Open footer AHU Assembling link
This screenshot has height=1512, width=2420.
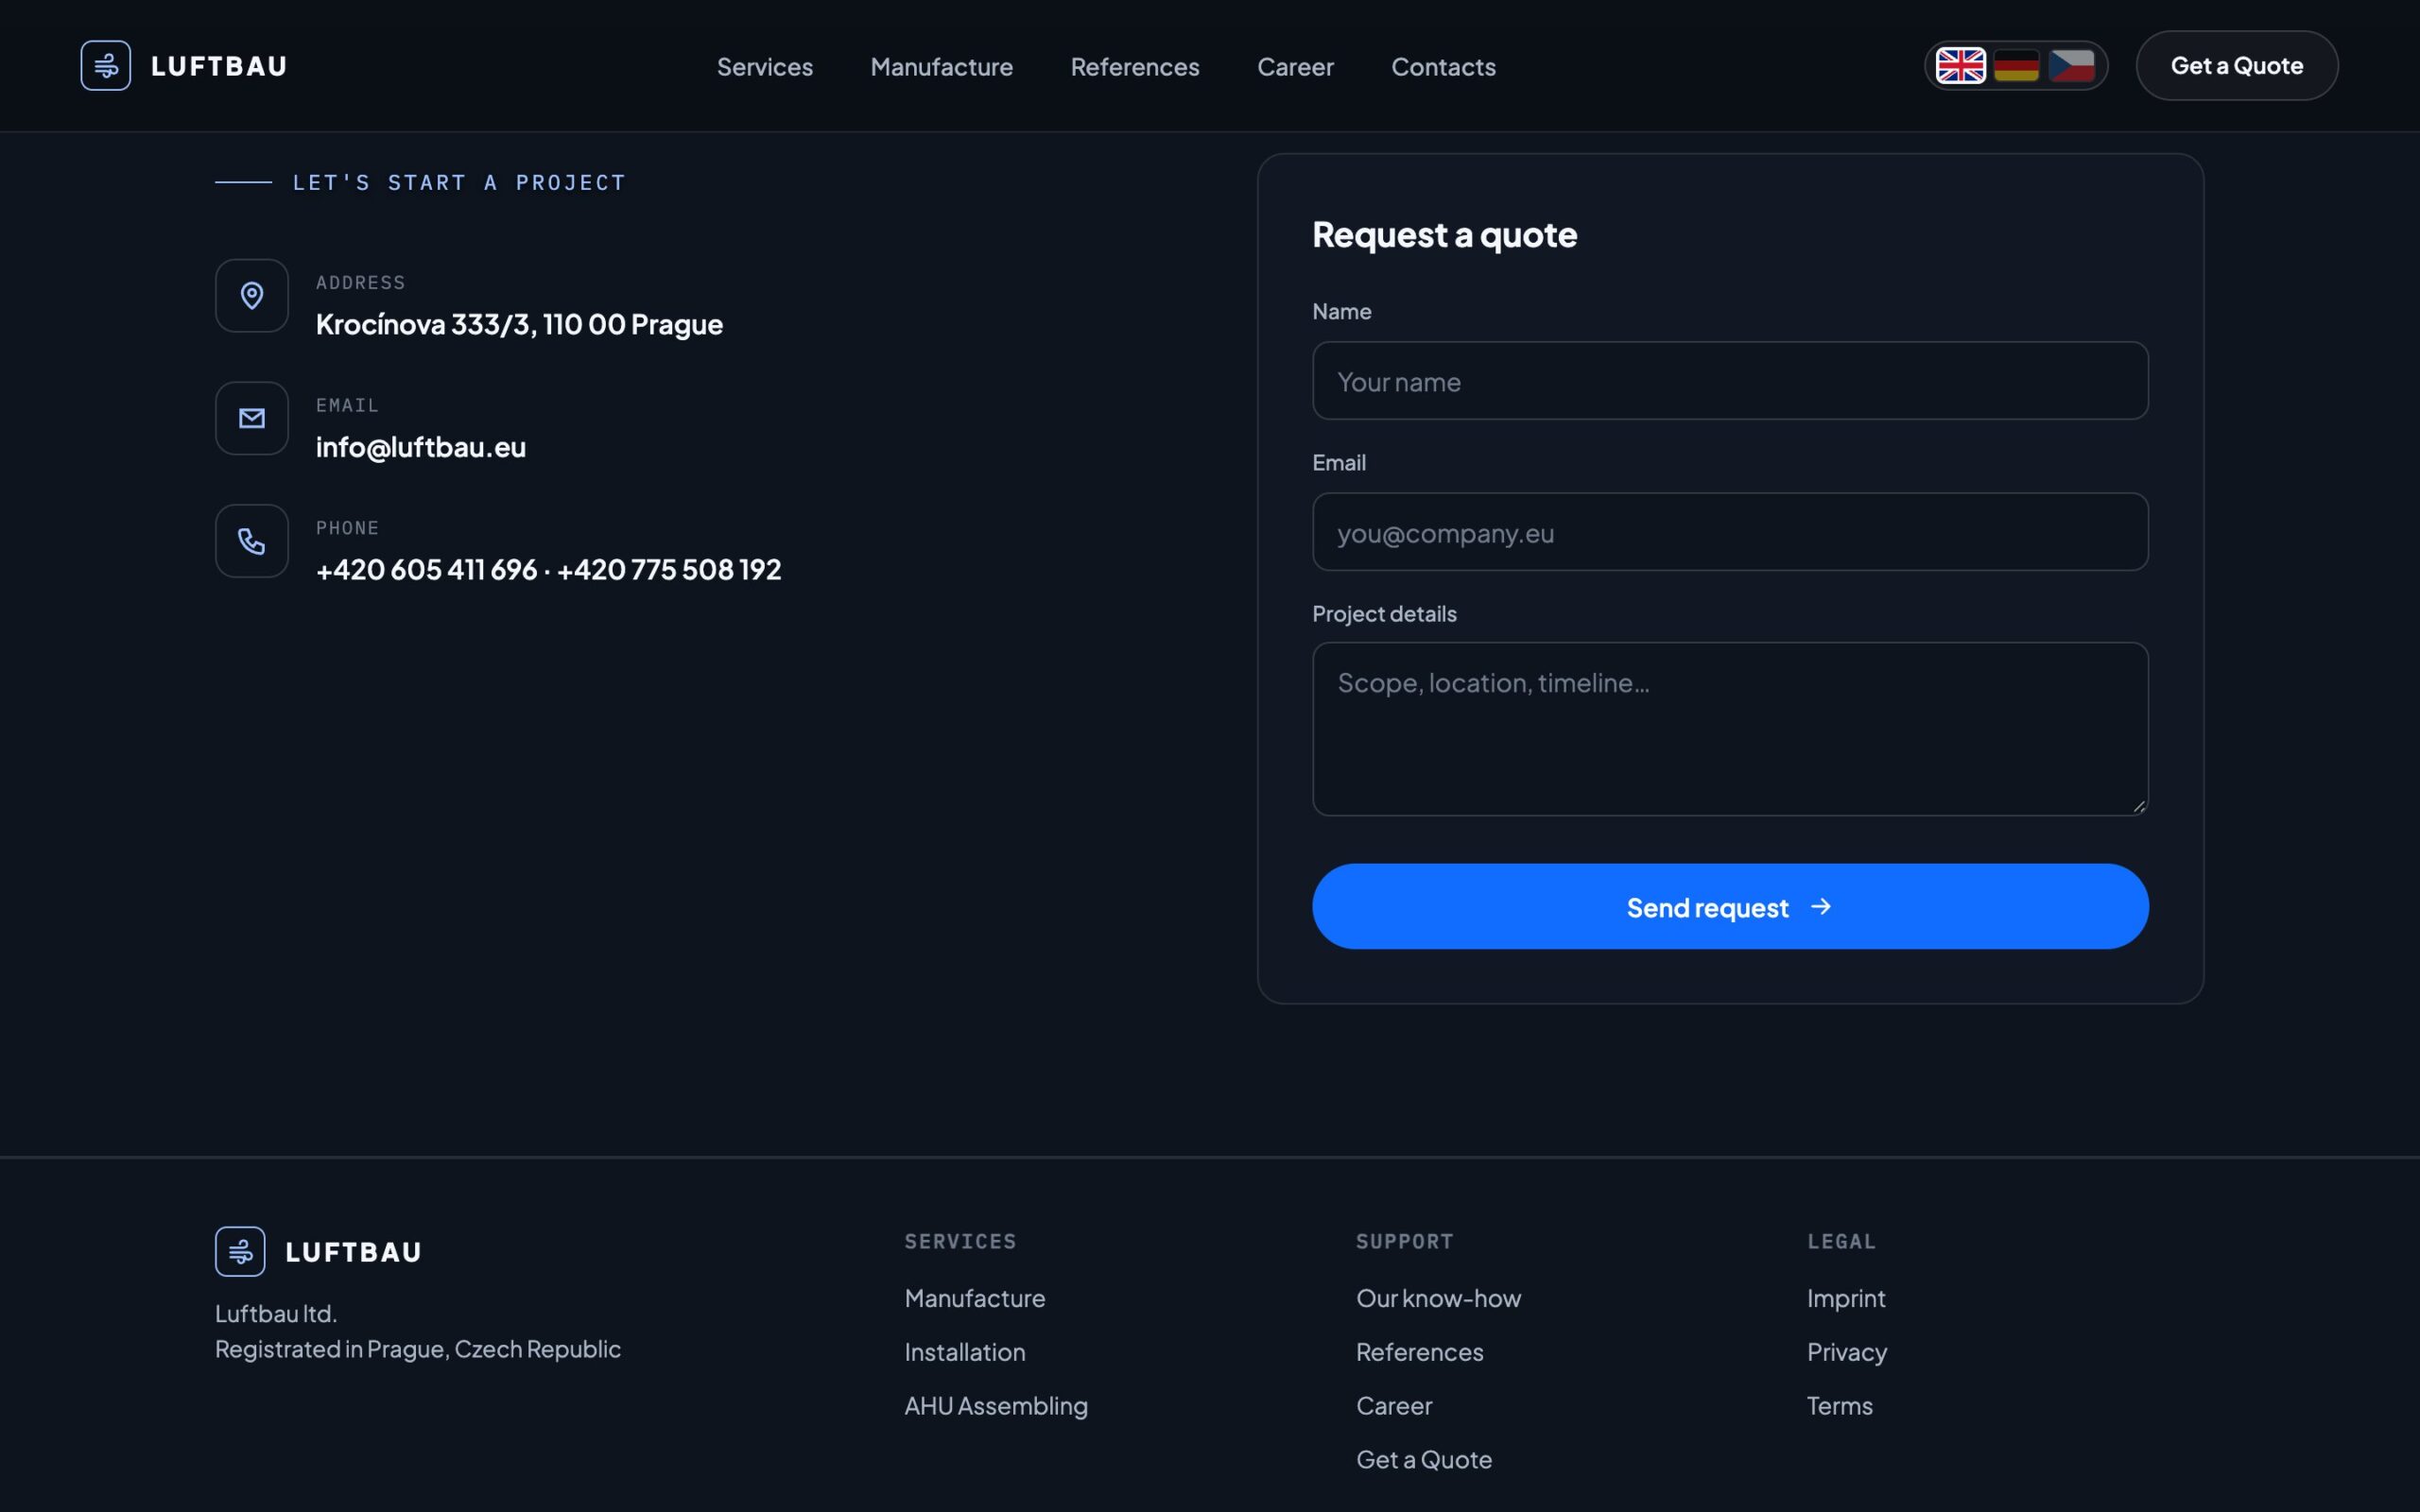pyautogui.click(x=996, y=1406)
